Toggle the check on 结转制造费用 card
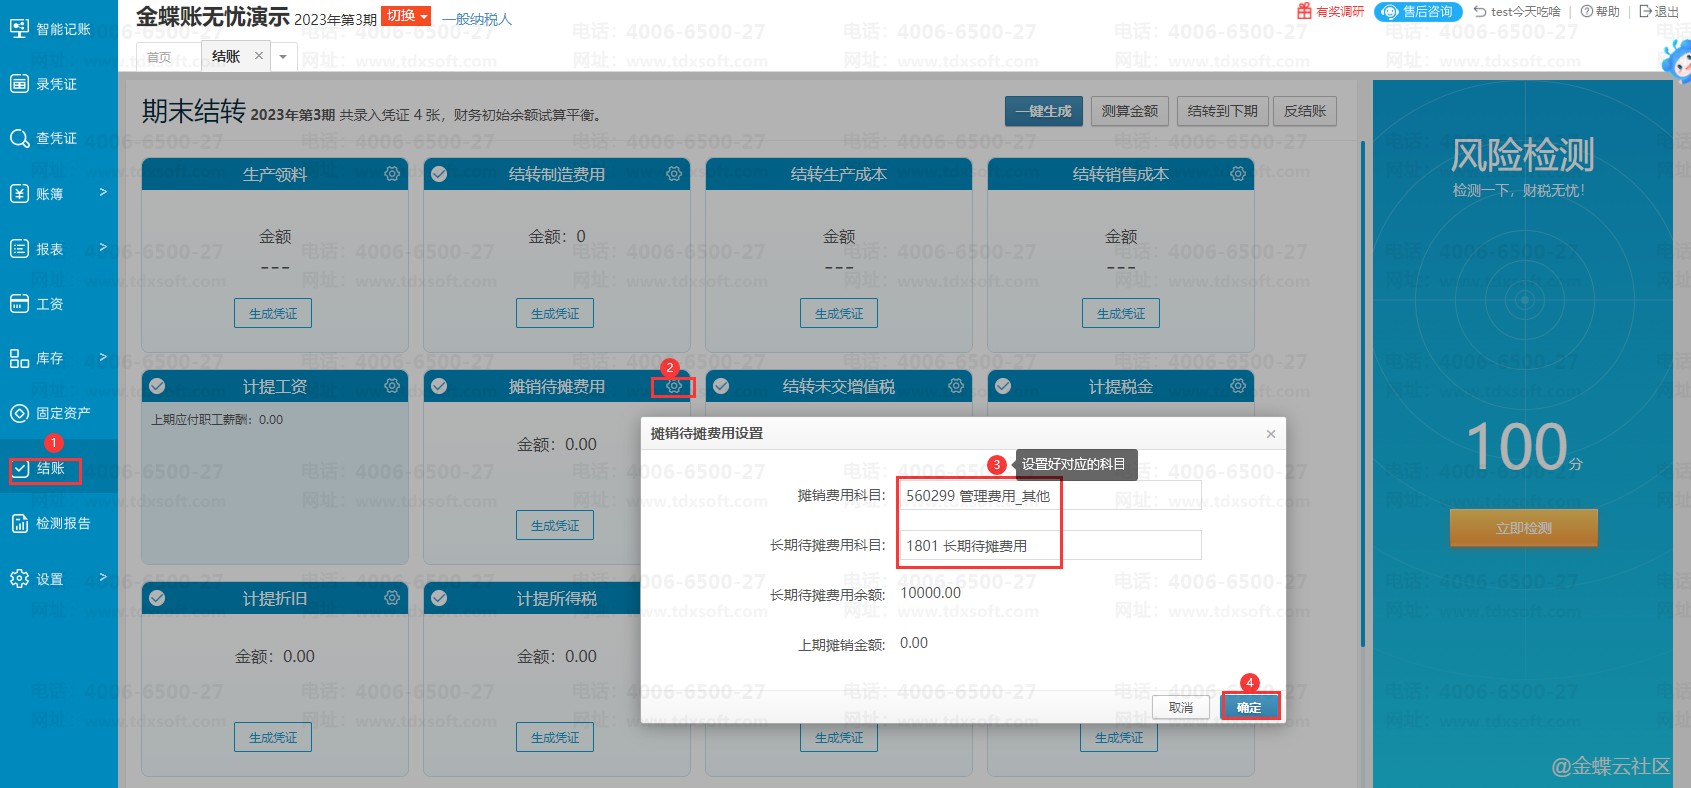The height and width of the screenshot is (788, 1691). pyautogui.click(x=439, y=174)
